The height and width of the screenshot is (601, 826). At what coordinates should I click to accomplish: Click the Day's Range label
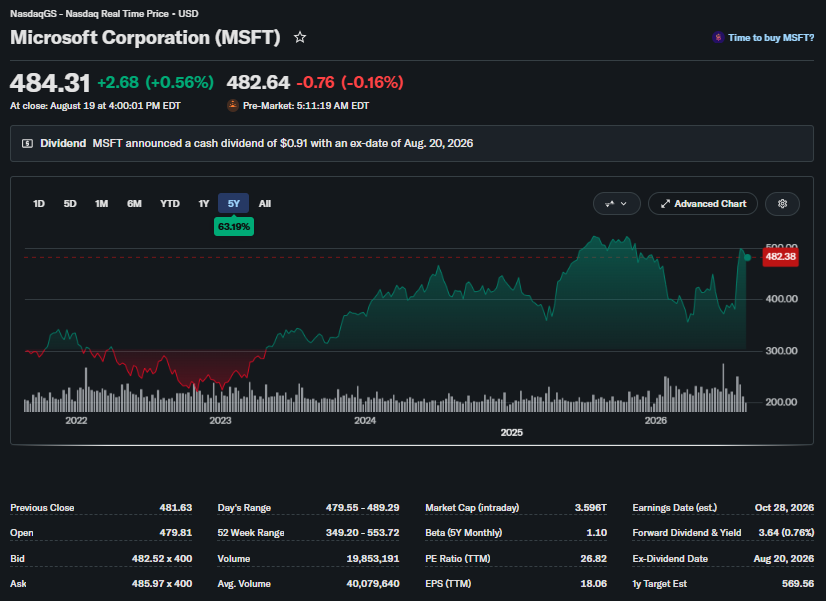[x=244, y=508]
